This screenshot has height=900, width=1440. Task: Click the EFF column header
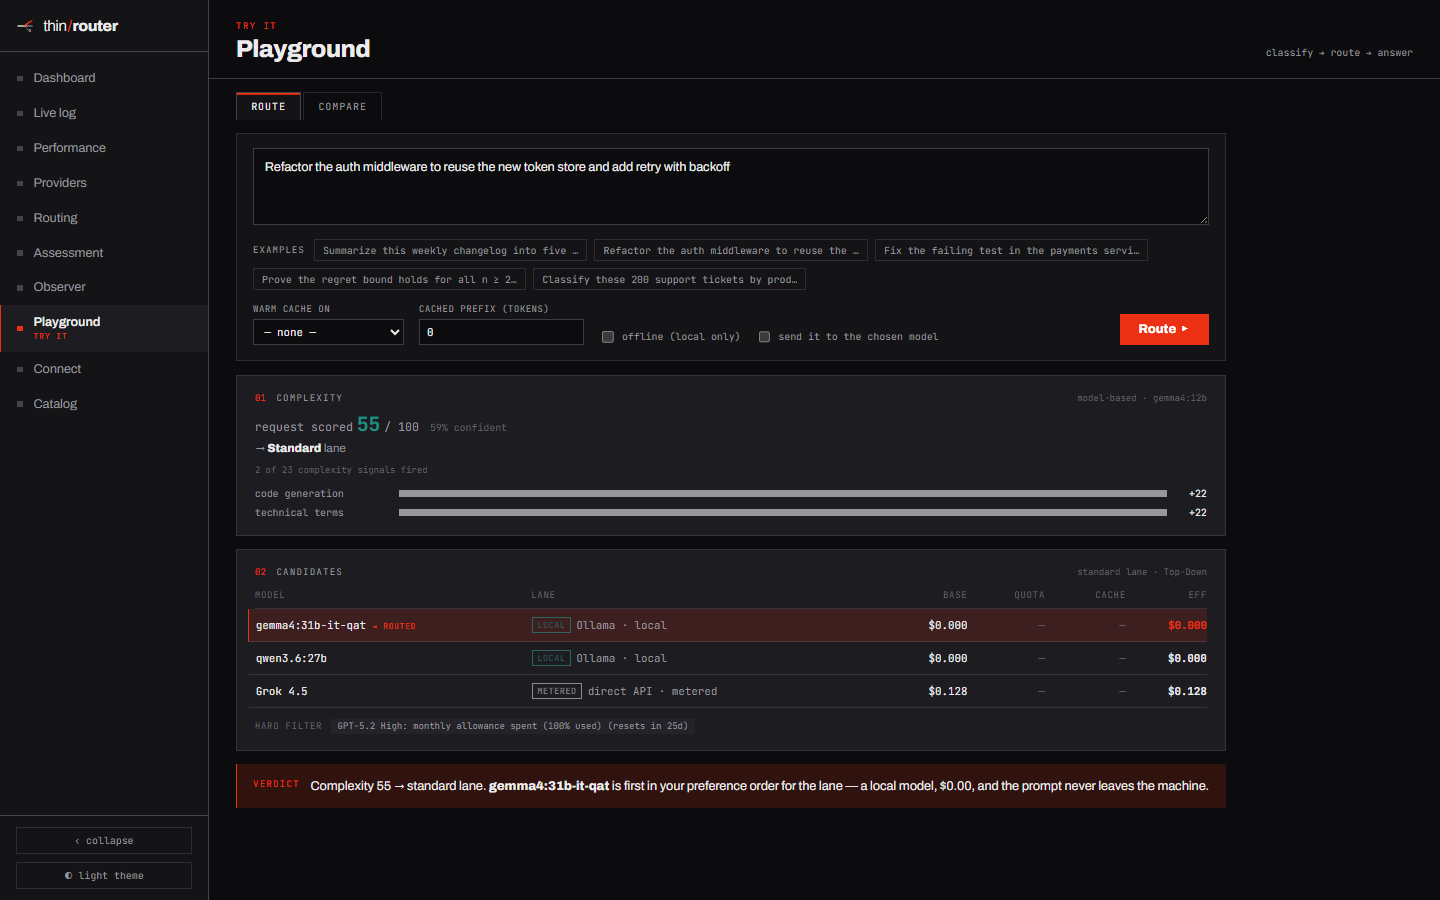(x=1197, y=595)
